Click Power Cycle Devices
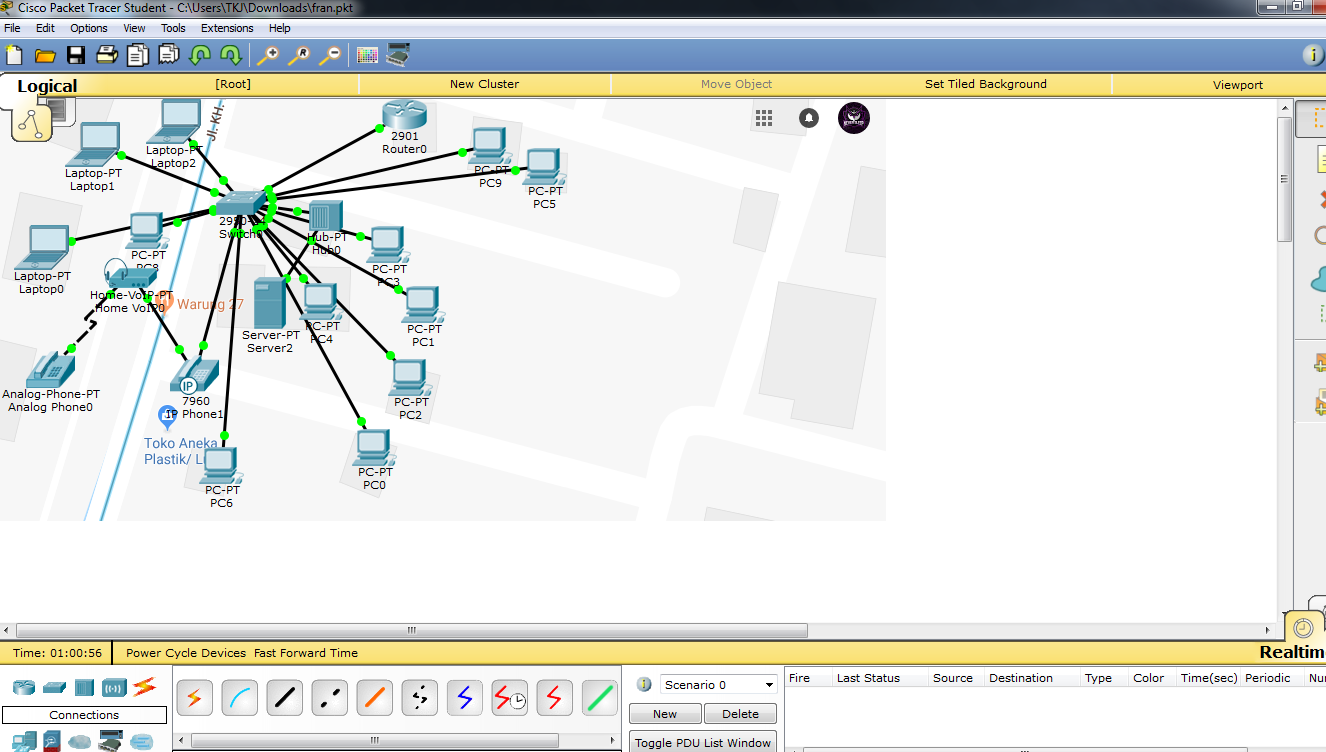 click(x=186, y=653)
